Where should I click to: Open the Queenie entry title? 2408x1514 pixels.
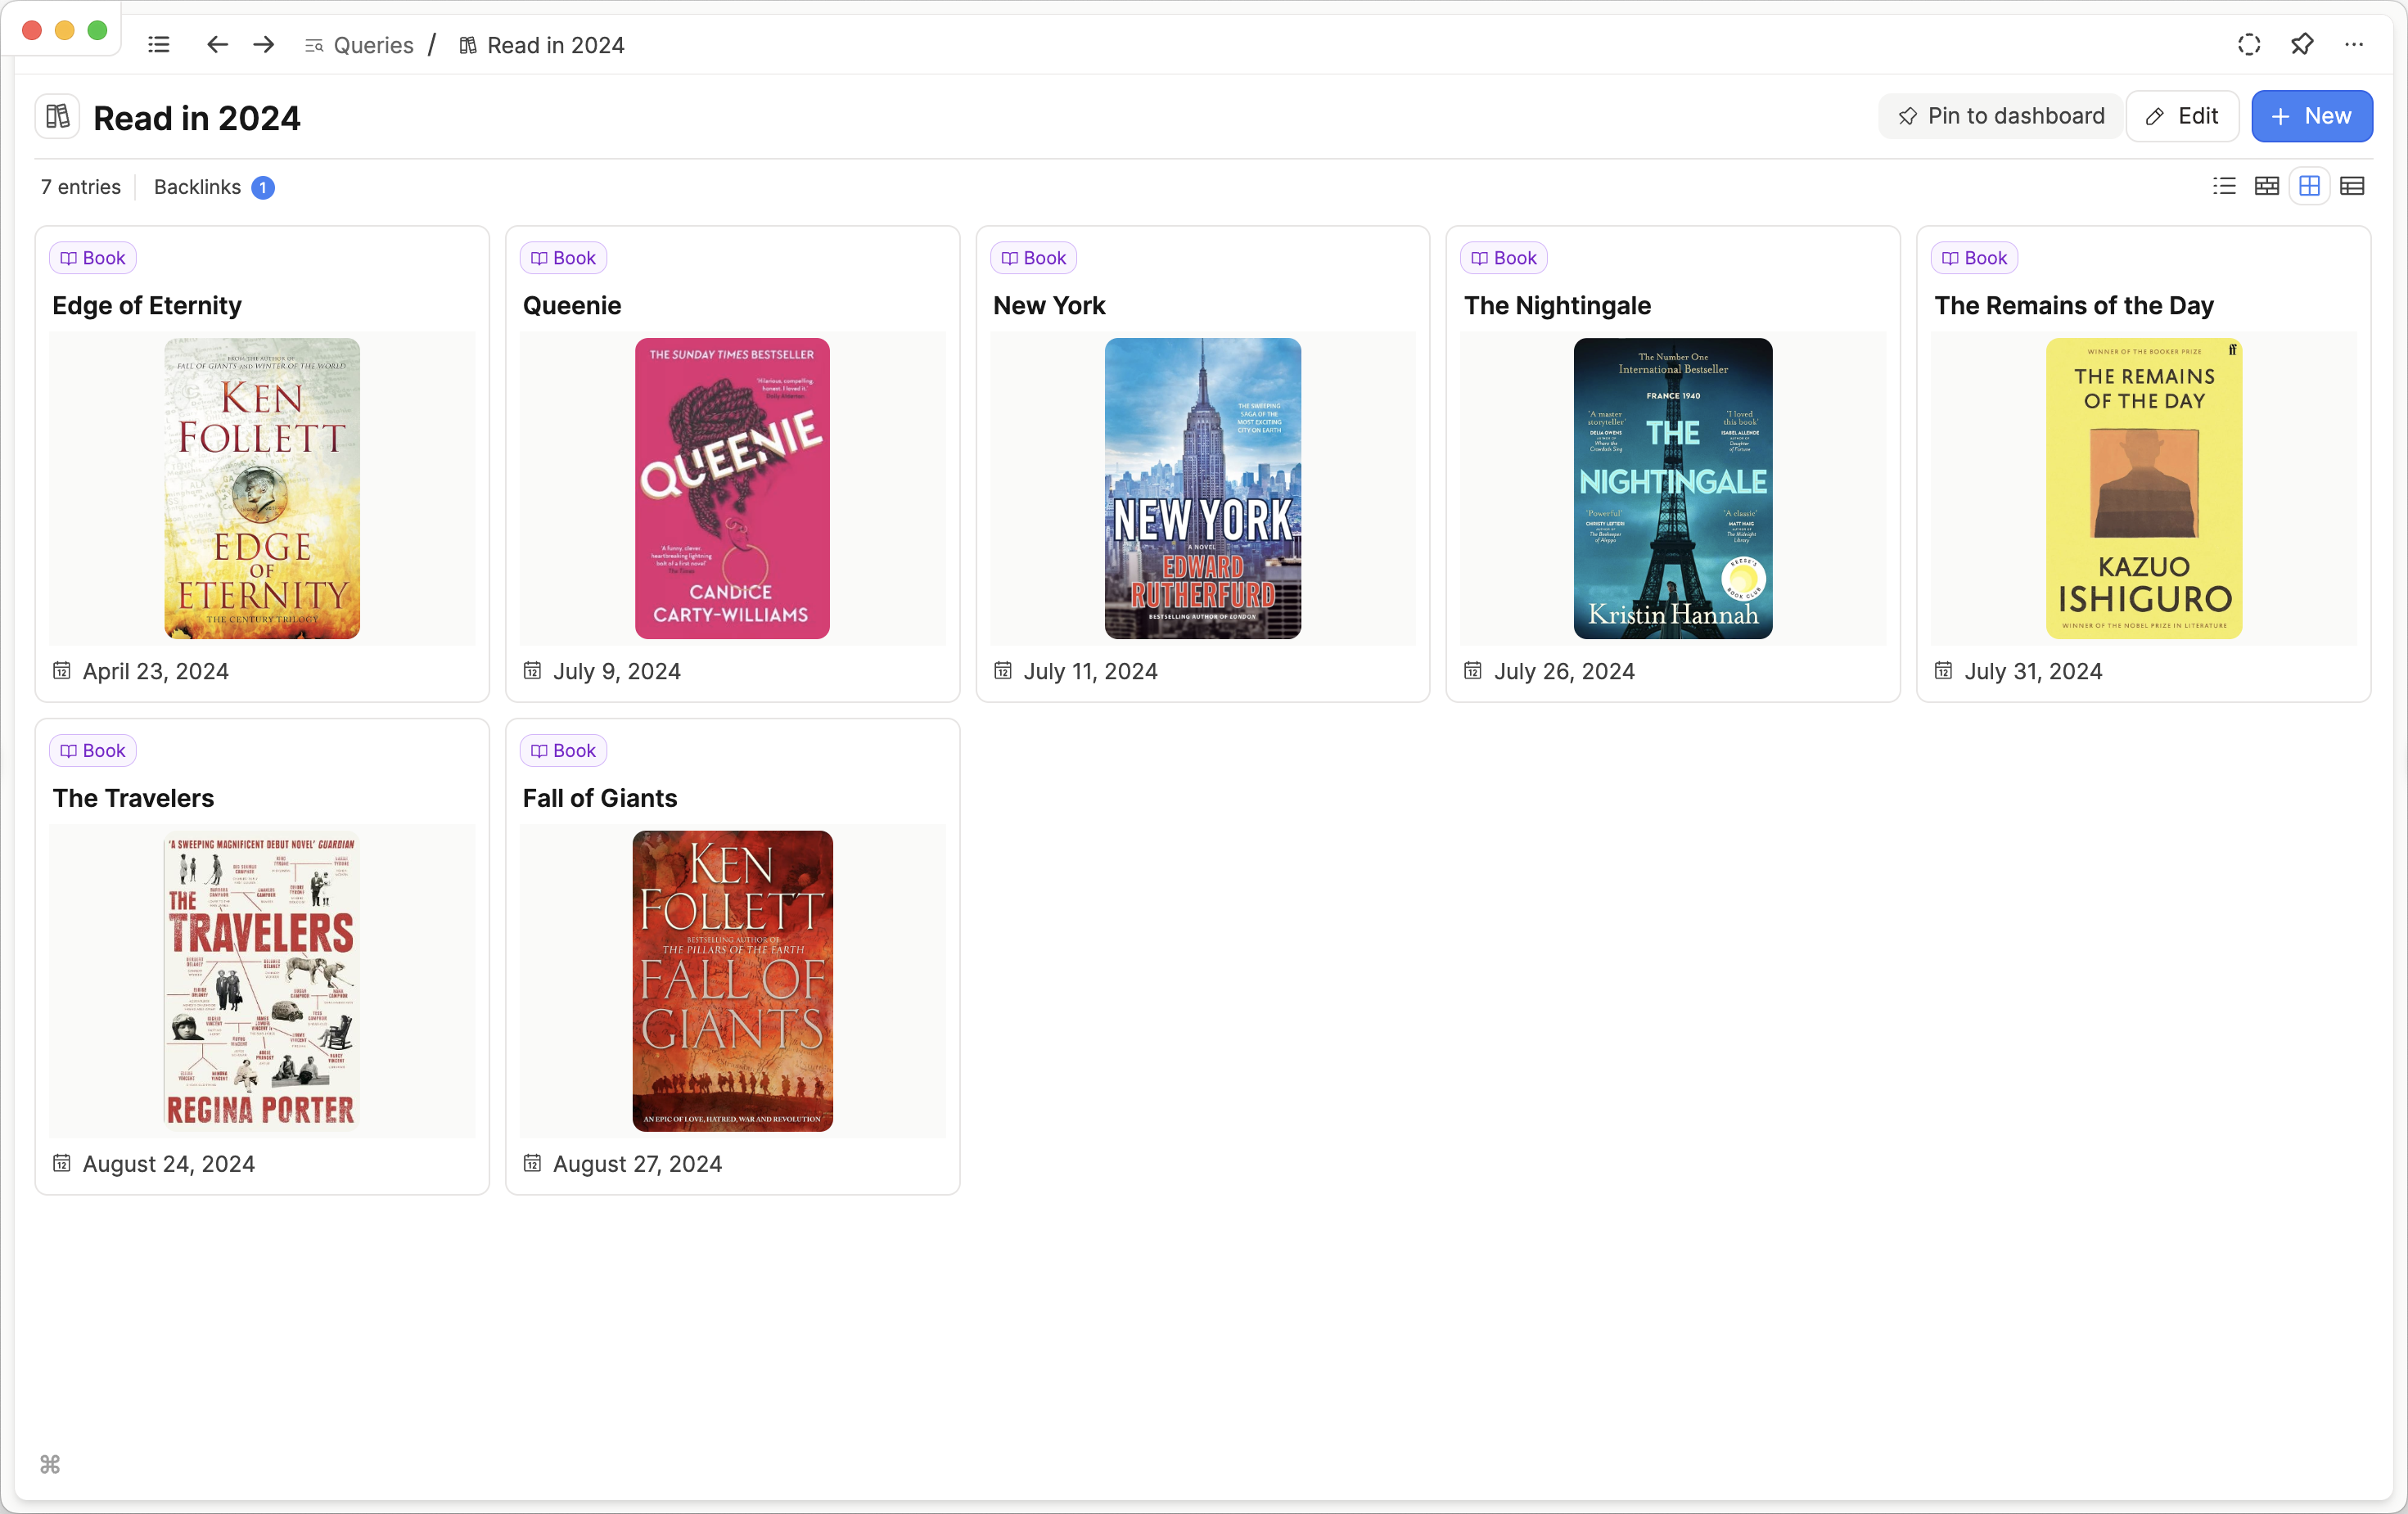pyautogui.click(x=572, y=305)
